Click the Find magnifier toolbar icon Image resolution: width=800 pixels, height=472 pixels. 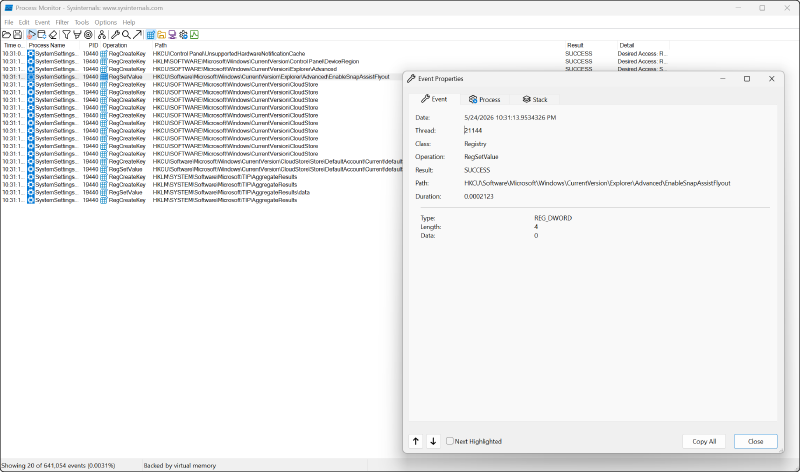click(126, 35)
